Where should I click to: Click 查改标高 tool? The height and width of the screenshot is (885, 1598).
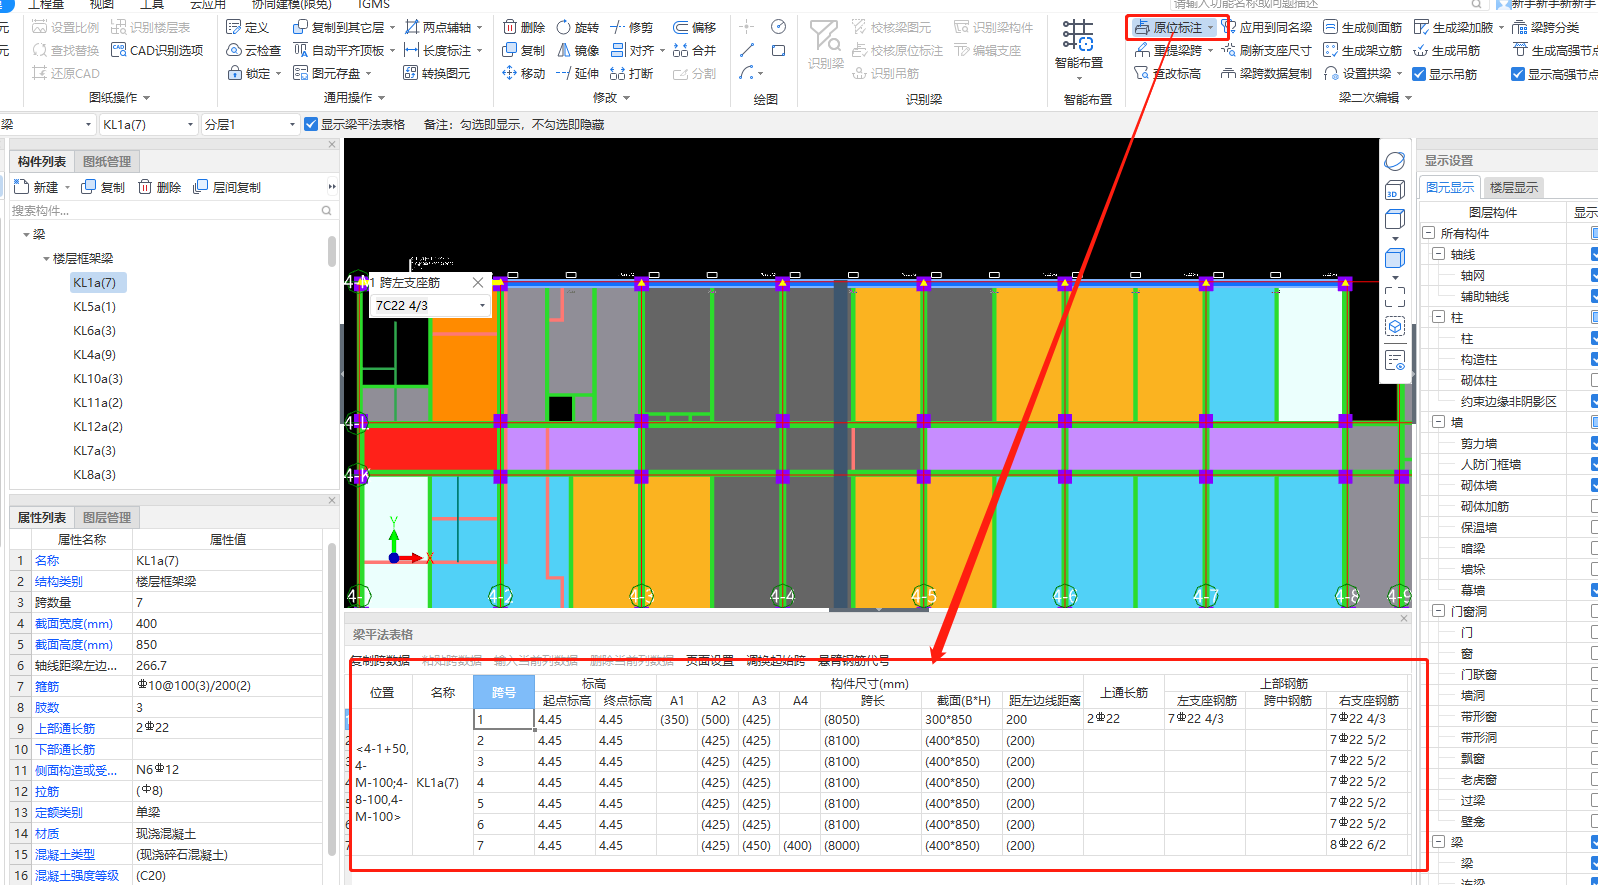(1168, 73)
